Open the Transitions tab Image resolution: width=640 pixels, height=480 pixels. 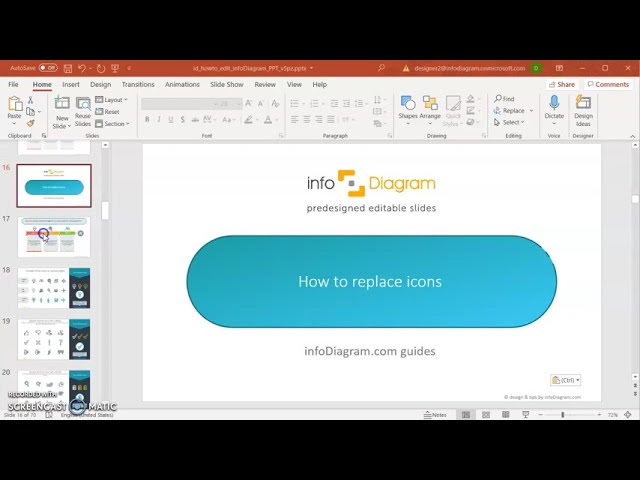[138, 84]
